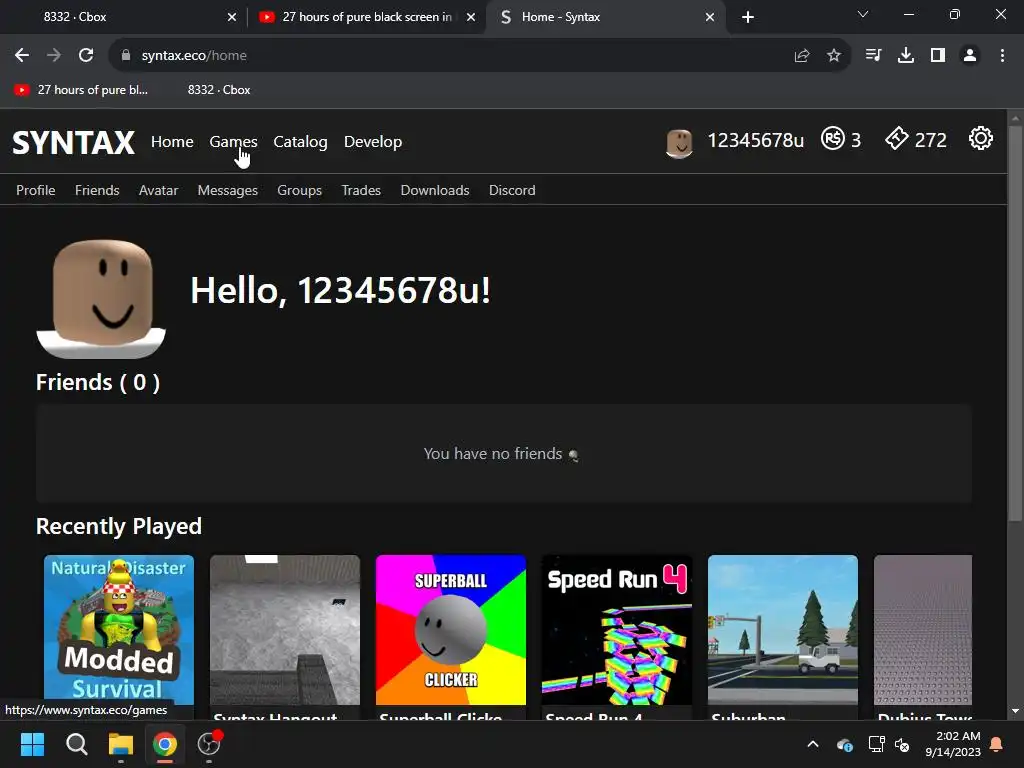Click the username 12345678u in header
Image resolution: width=1024 pixels, height=768 pixels.
click(x=756, y=140)
